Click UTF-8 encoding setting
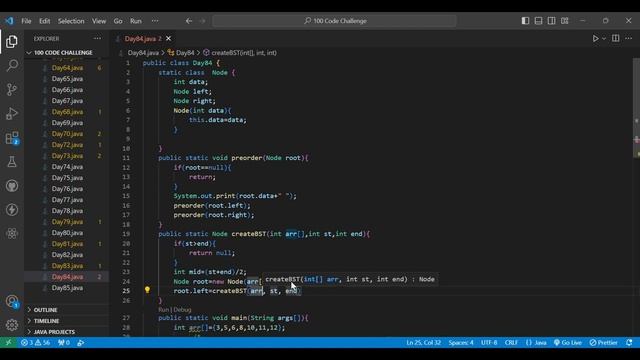 click(489, 342)
